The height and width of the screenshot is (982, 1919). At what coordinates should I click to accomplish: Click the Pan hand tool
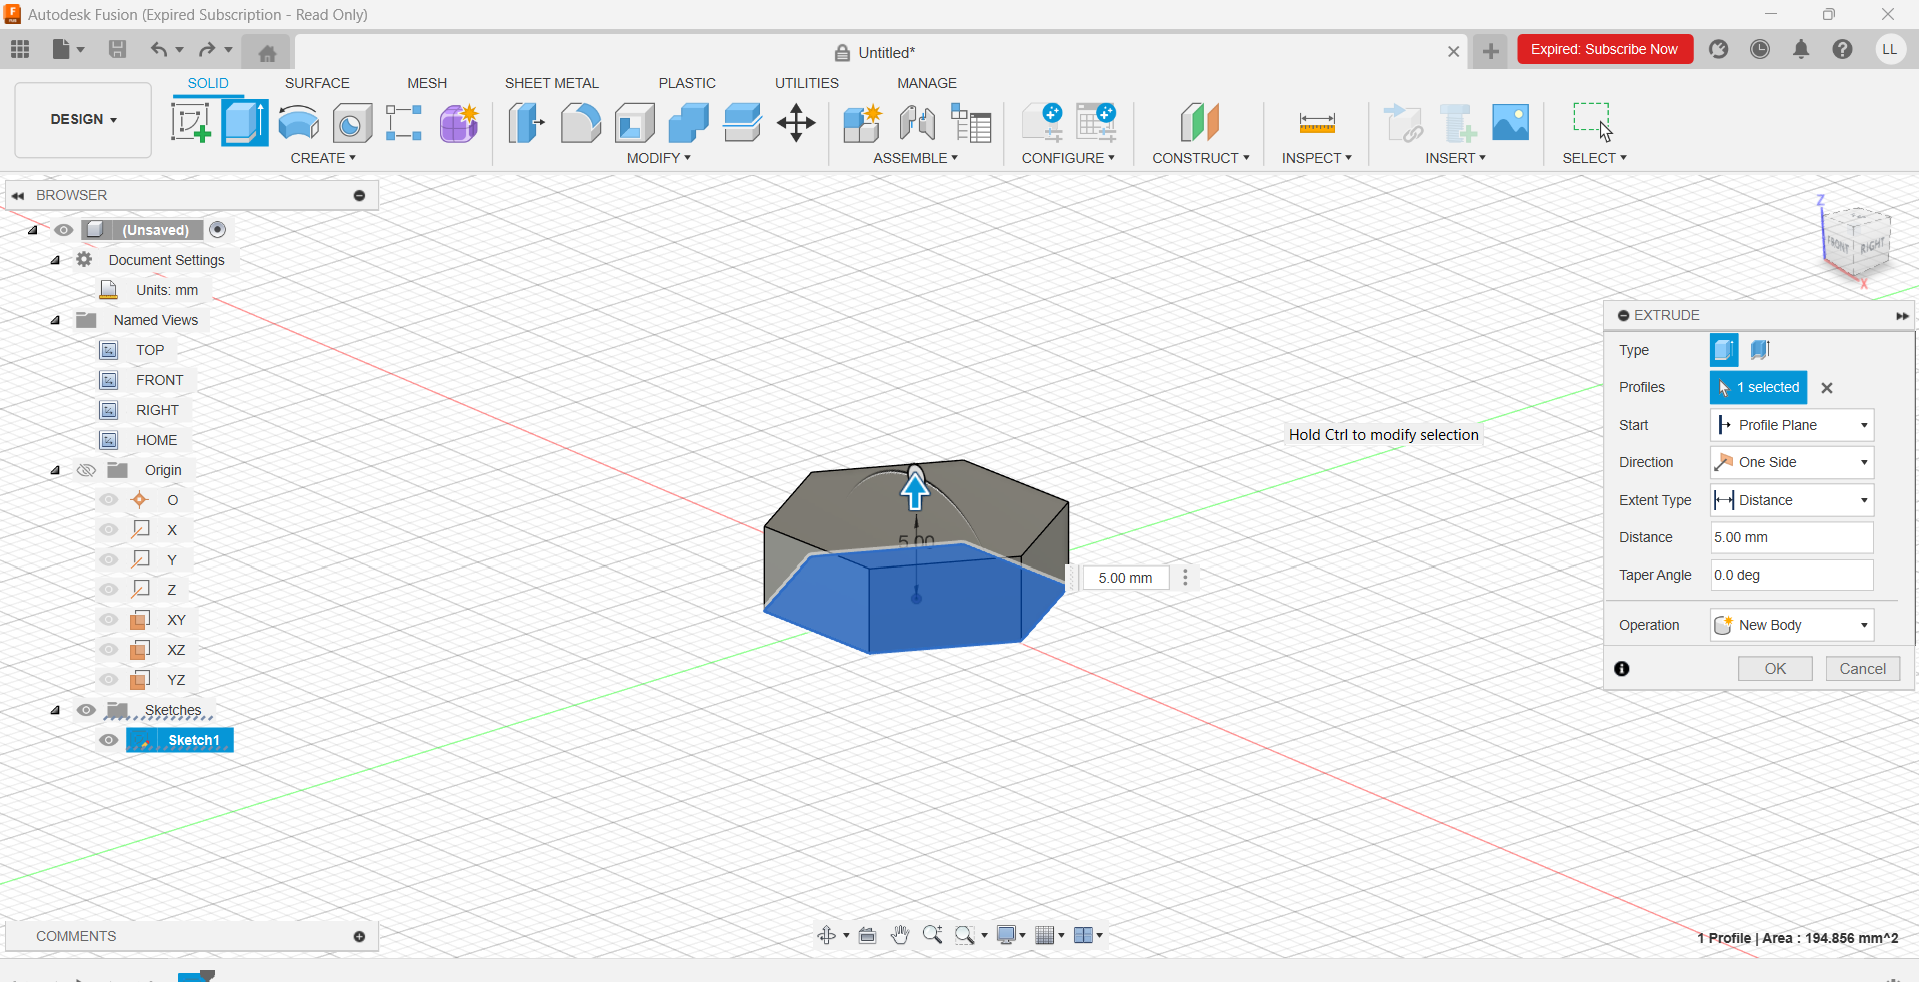[900, 935]
